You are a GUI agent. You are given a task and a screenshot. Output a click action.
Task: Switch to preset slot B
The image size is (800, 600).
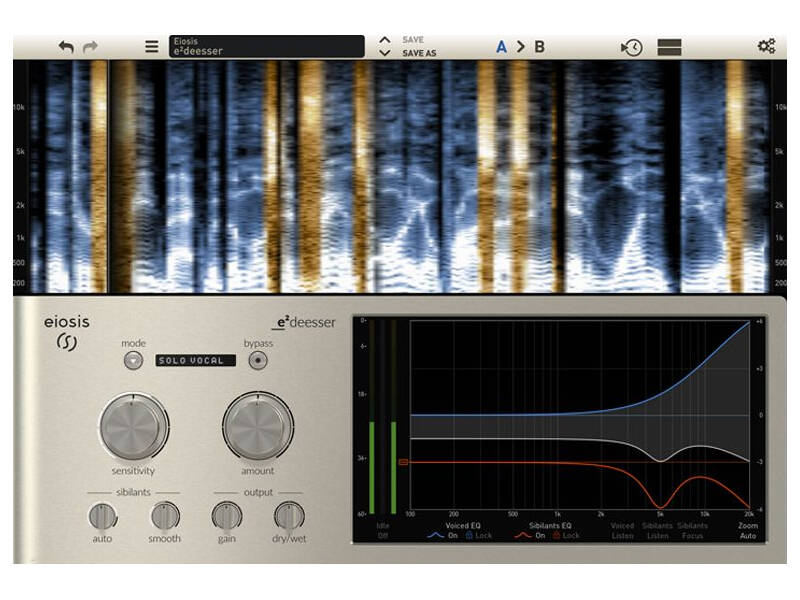(540, 44)
